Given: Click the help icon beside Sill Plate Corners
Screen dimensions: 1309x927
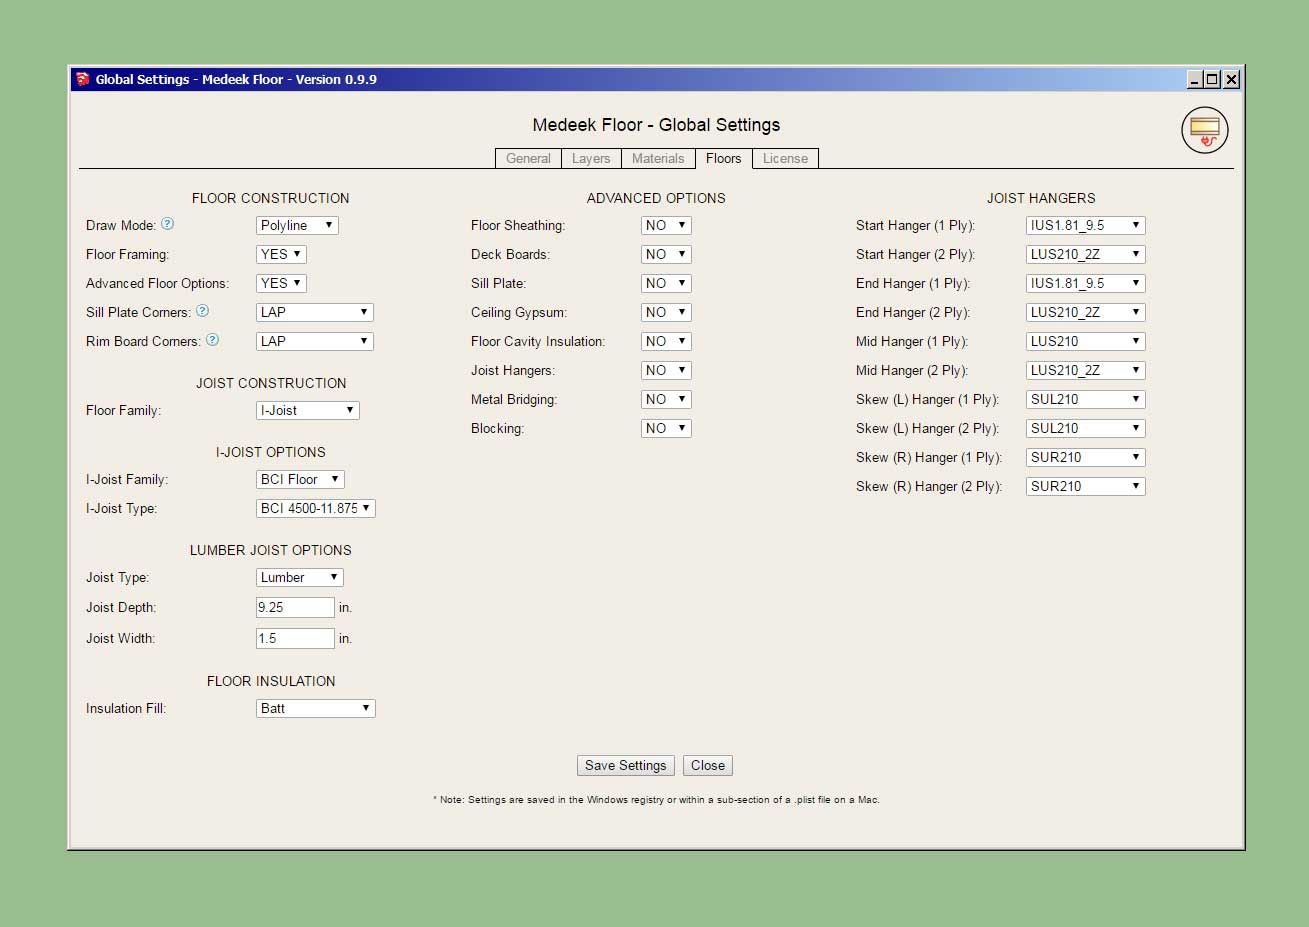Looking at the screenshot, I should coord(203,311).
